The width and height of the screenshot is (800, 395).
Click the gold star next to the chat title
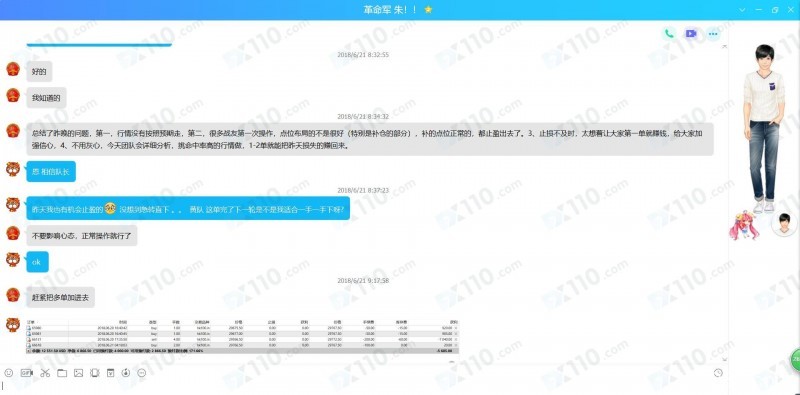click(x=428, y=10)
